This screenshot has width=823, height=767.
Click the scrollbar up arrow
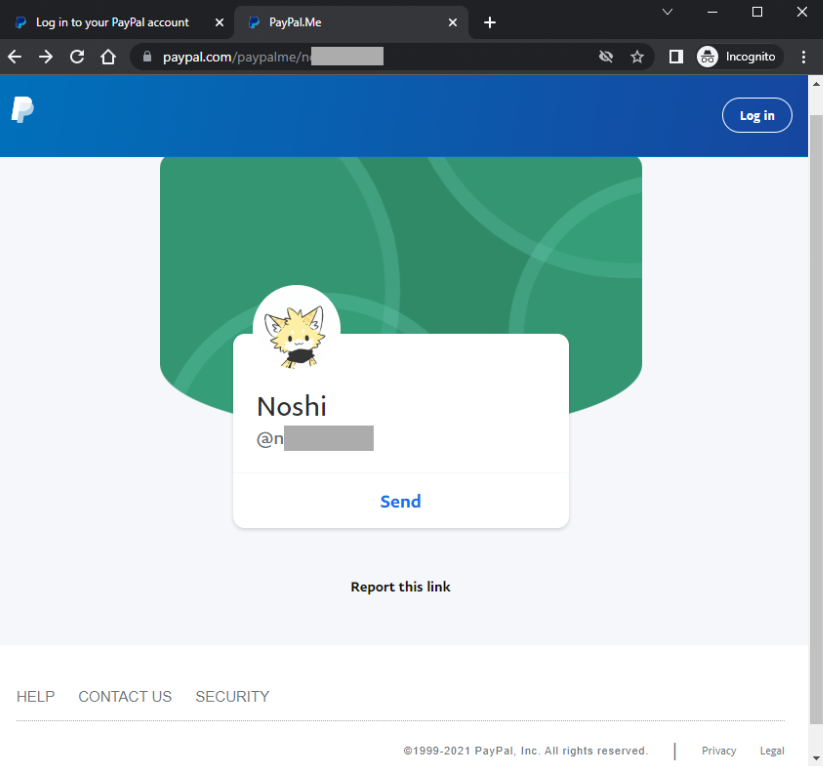click(x=816, y=83)
